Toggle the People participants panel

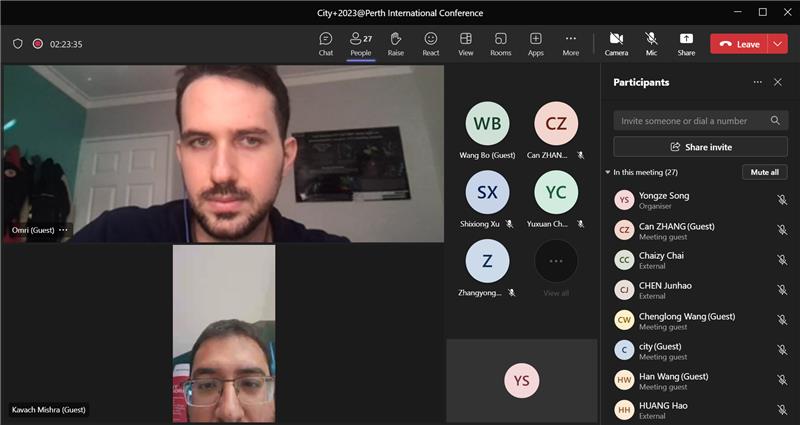coord(360,43)
